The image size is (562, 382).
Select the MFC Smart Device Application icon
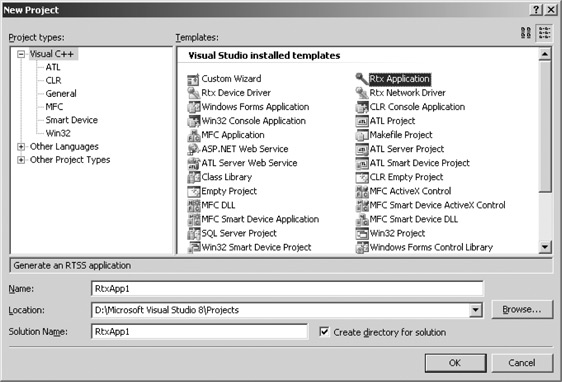pyautogui.click(x=193, y=219)
